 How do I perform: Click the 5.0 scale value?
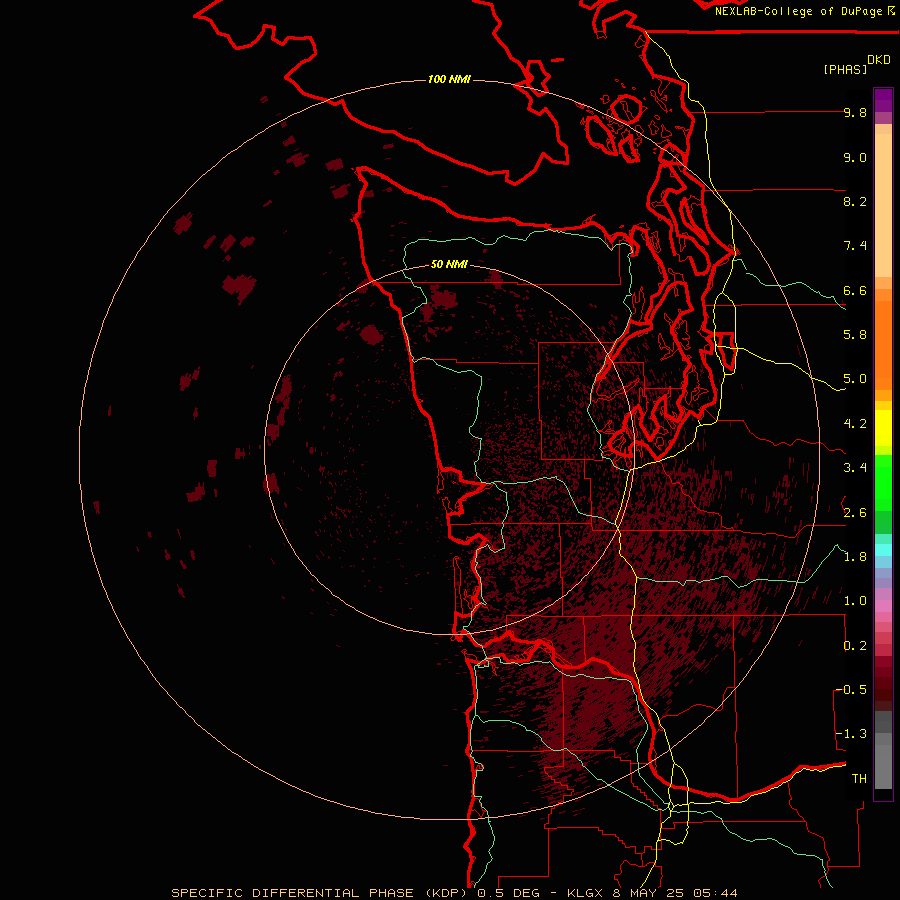(x=855, y=379)
